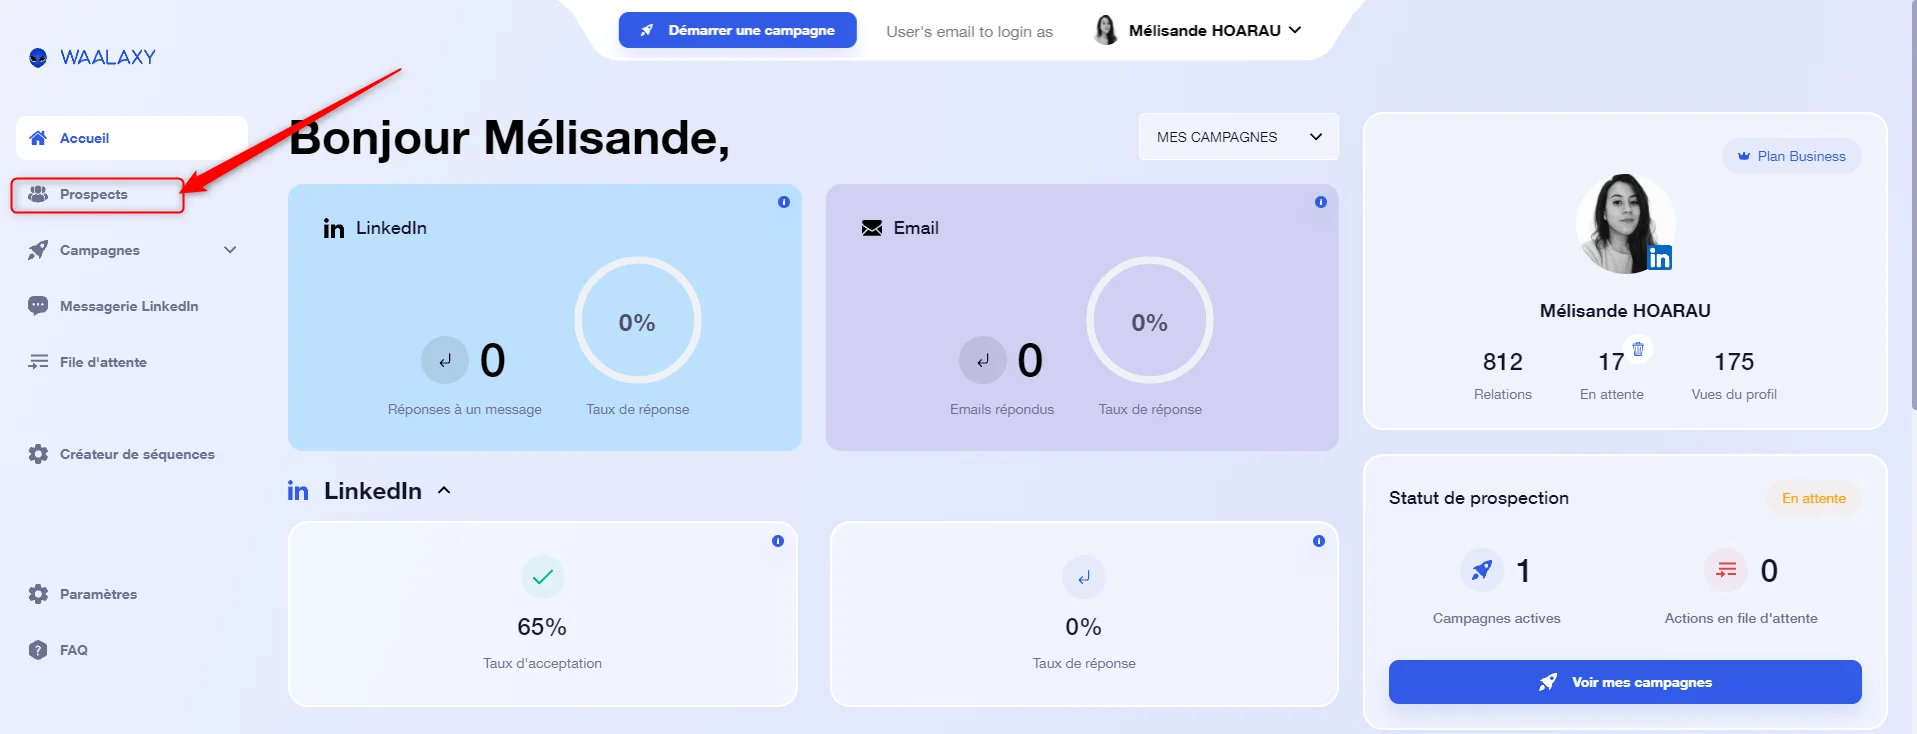Click the LinkedIn logo in the section heading
The width and height of the screenshot is (1917, 734).
[x=298, y=491]
